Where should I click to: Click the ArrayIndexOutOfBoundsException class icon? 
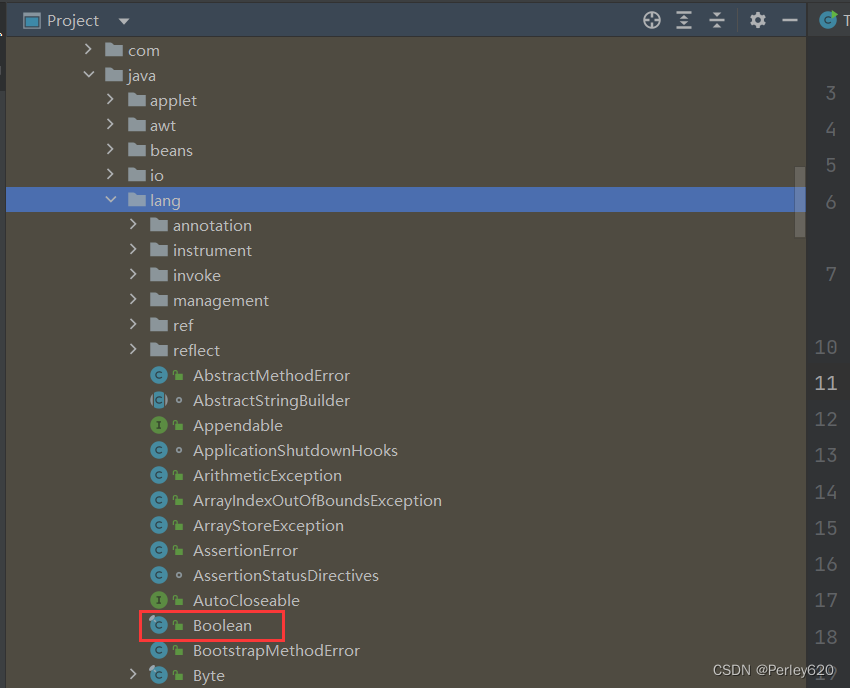158,500
